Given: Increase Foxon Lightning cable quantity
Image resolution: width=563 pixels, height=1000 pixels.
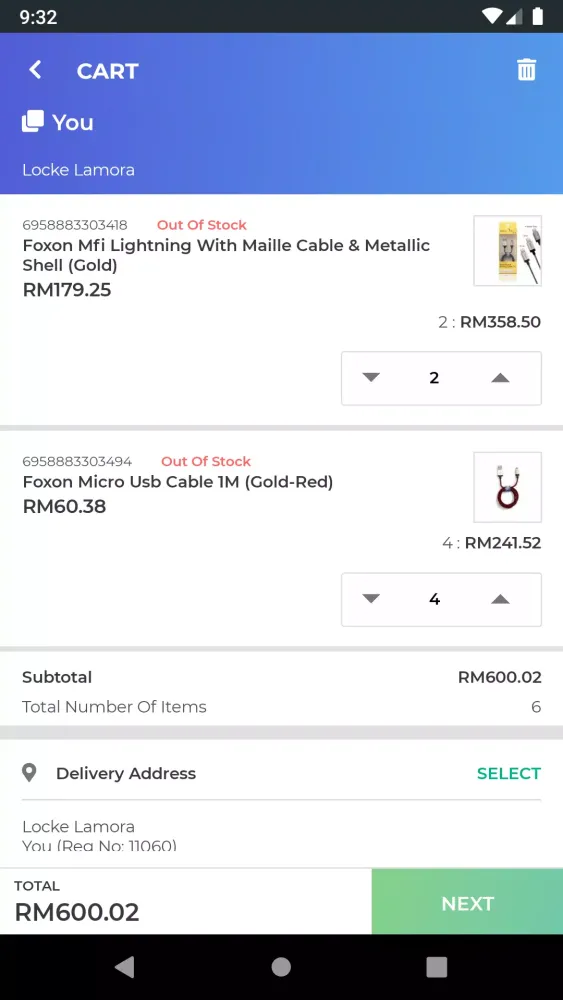Looking at the screenshot, I should 501,378.
